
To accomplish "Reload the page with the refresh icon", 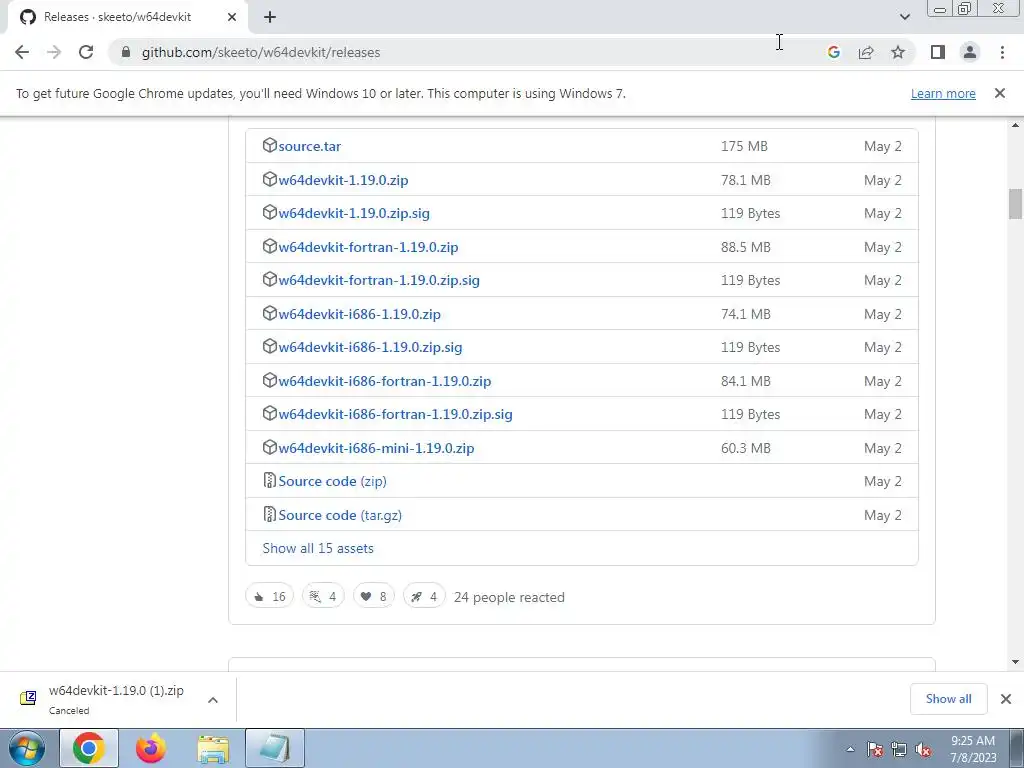I will coord(86,52).
